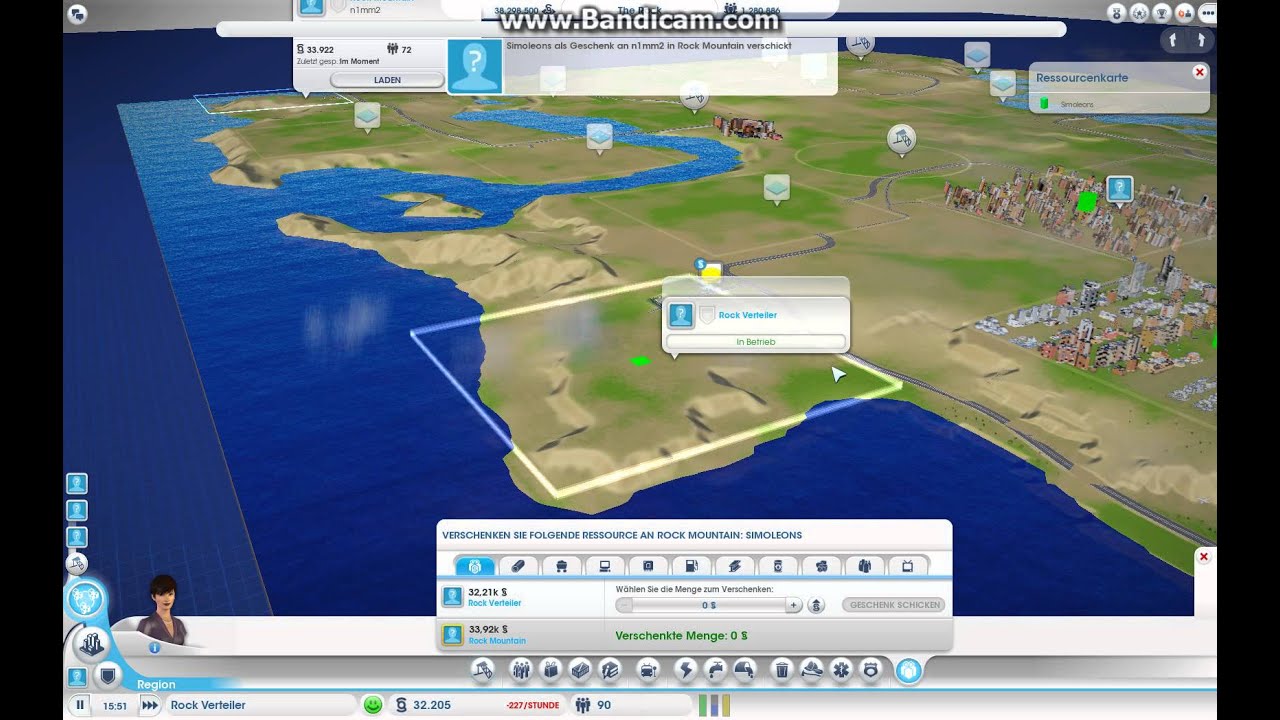1280x720 pixels.
Task: Open the roads map icon in bottom toolbar
Action: pos(483,669)
